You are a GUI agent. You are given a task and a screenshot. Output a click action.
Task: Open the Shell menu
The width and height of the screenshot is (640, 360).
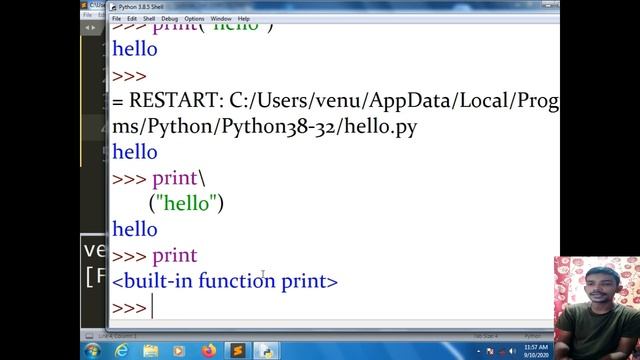pyautogui.click(x=149, y=19)
